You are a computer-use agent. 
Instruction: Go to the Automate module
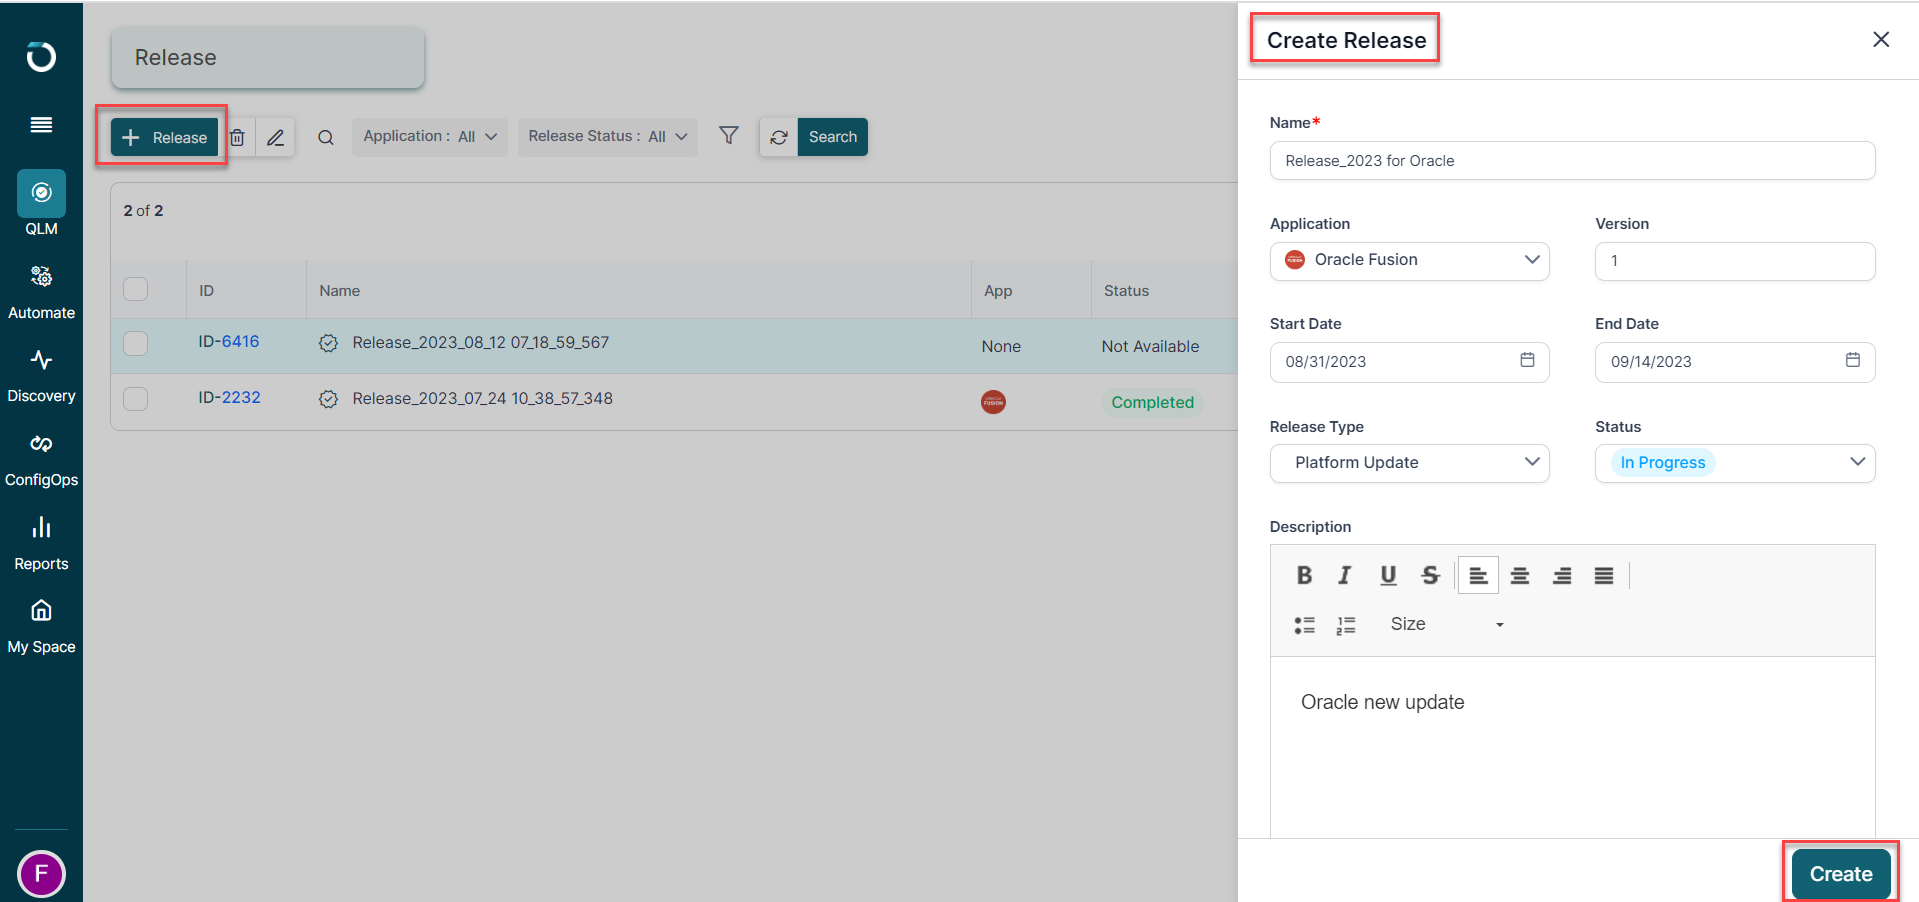(x=41, y=292)
